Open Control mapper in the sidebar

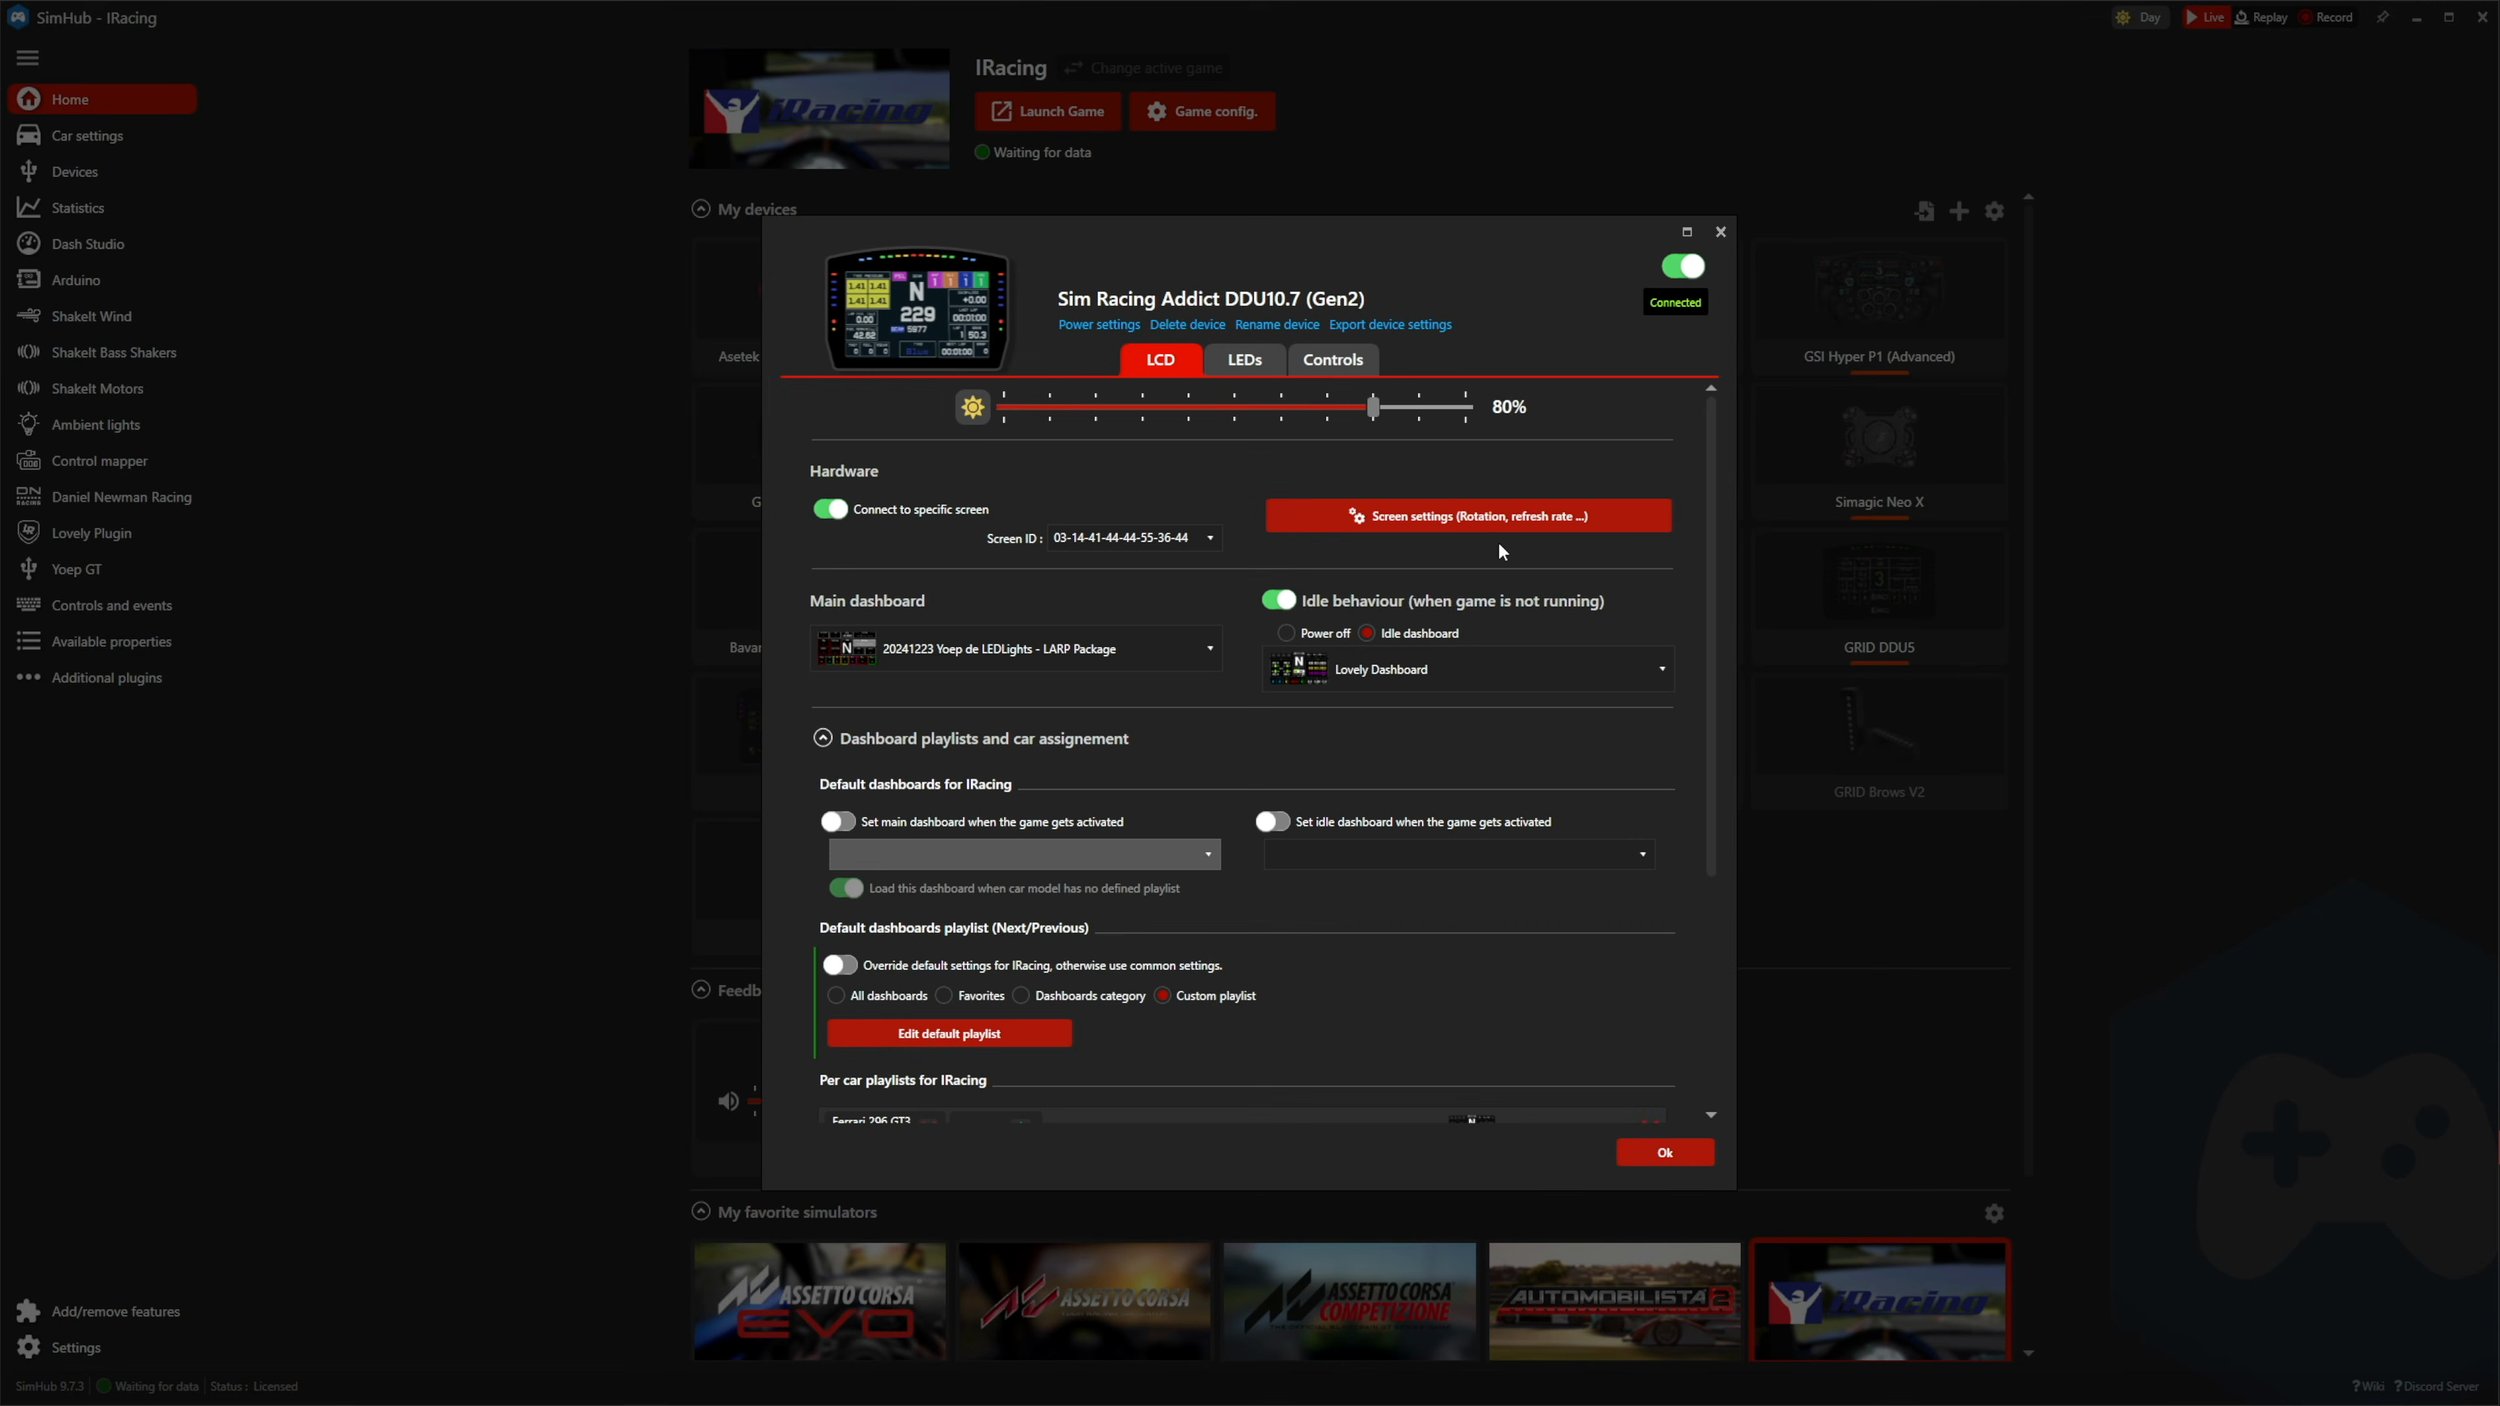click(x=100, y=461)
